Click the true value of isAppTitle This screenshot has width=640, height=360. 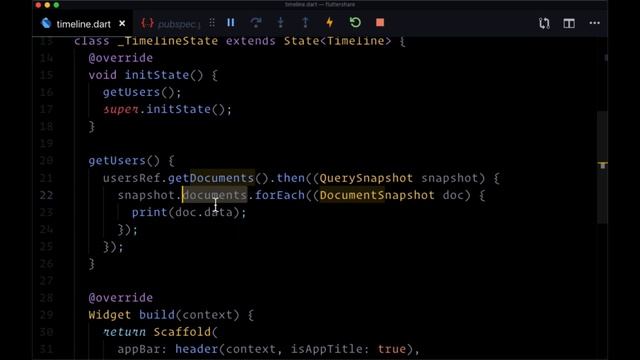pyautogui.click(x=392, y=349)
